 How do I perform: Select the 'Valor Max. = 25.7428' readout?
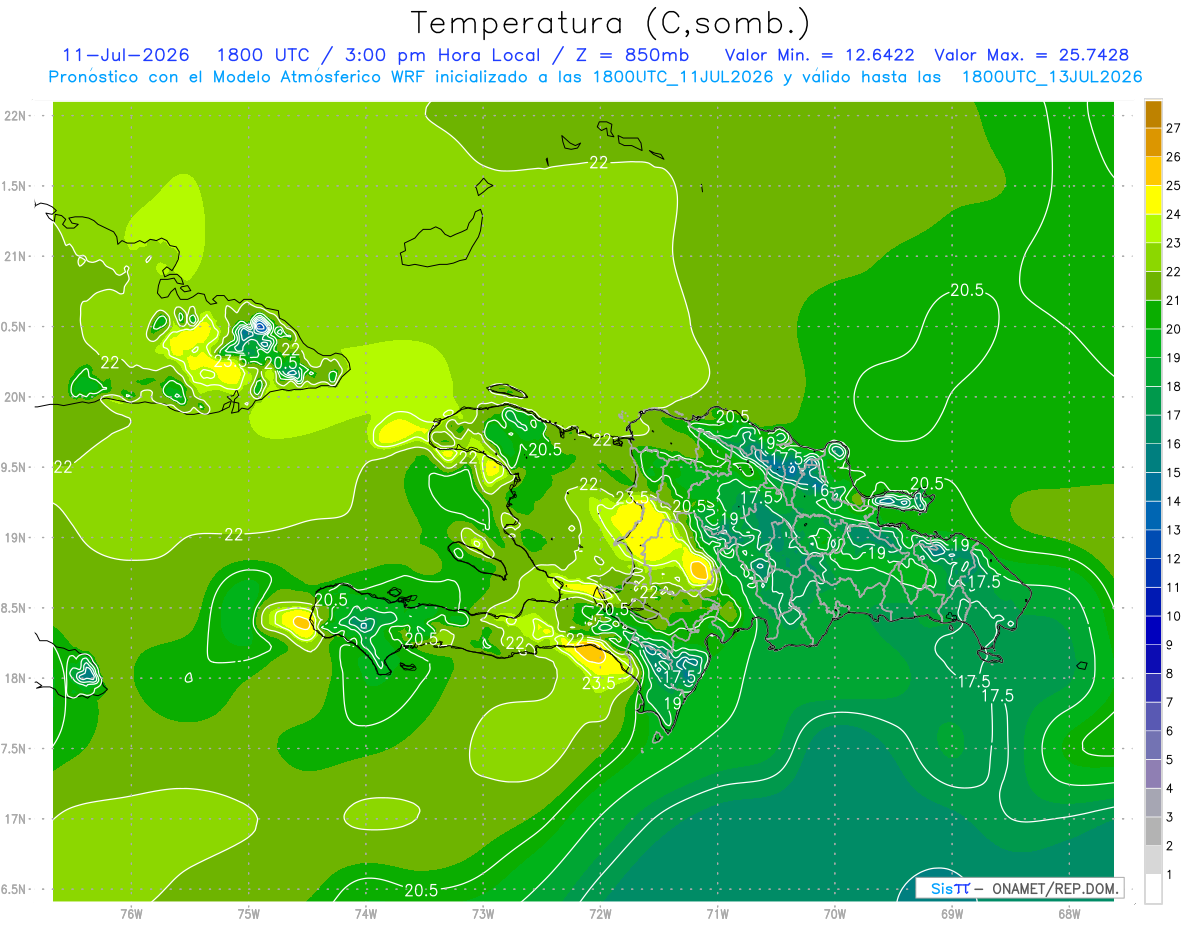[x=1031, y=55]
